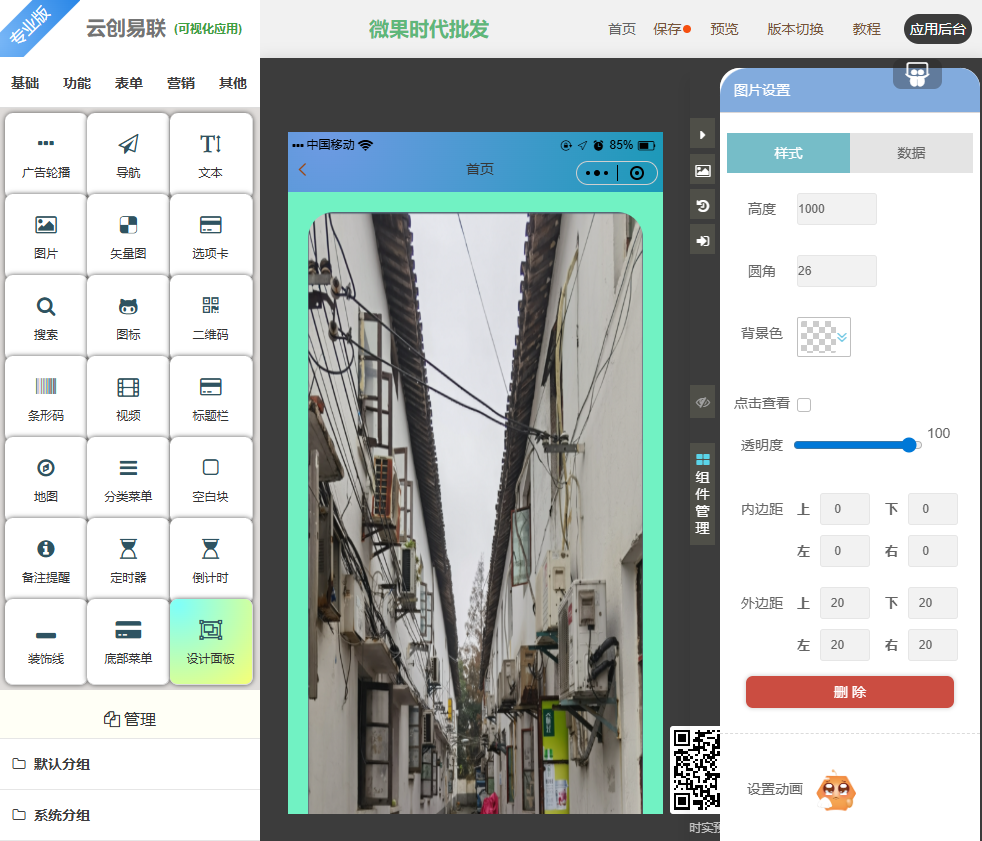Insert the 倒计时 countdown component
This screenshot has height=841, width=982.
tap(210, 559)
